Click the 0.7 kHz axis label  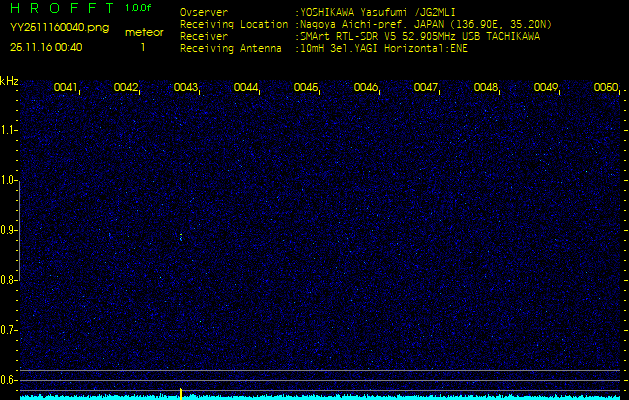[9, 330]
